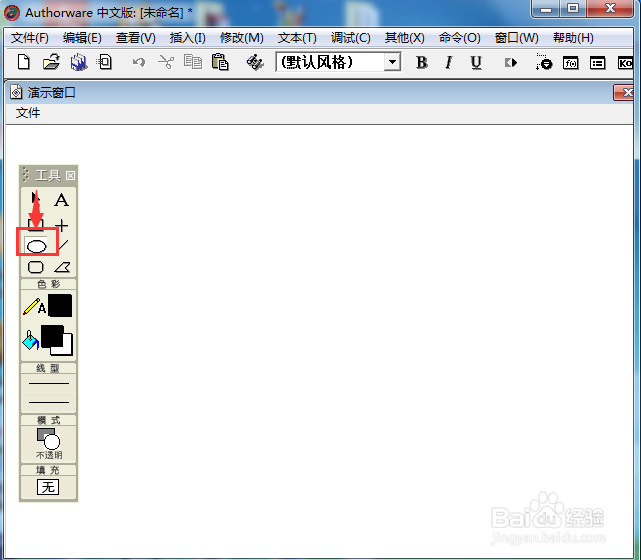Click the Cut scissors icon
Viewport: 641px width, 560px height.
point(166,63)
